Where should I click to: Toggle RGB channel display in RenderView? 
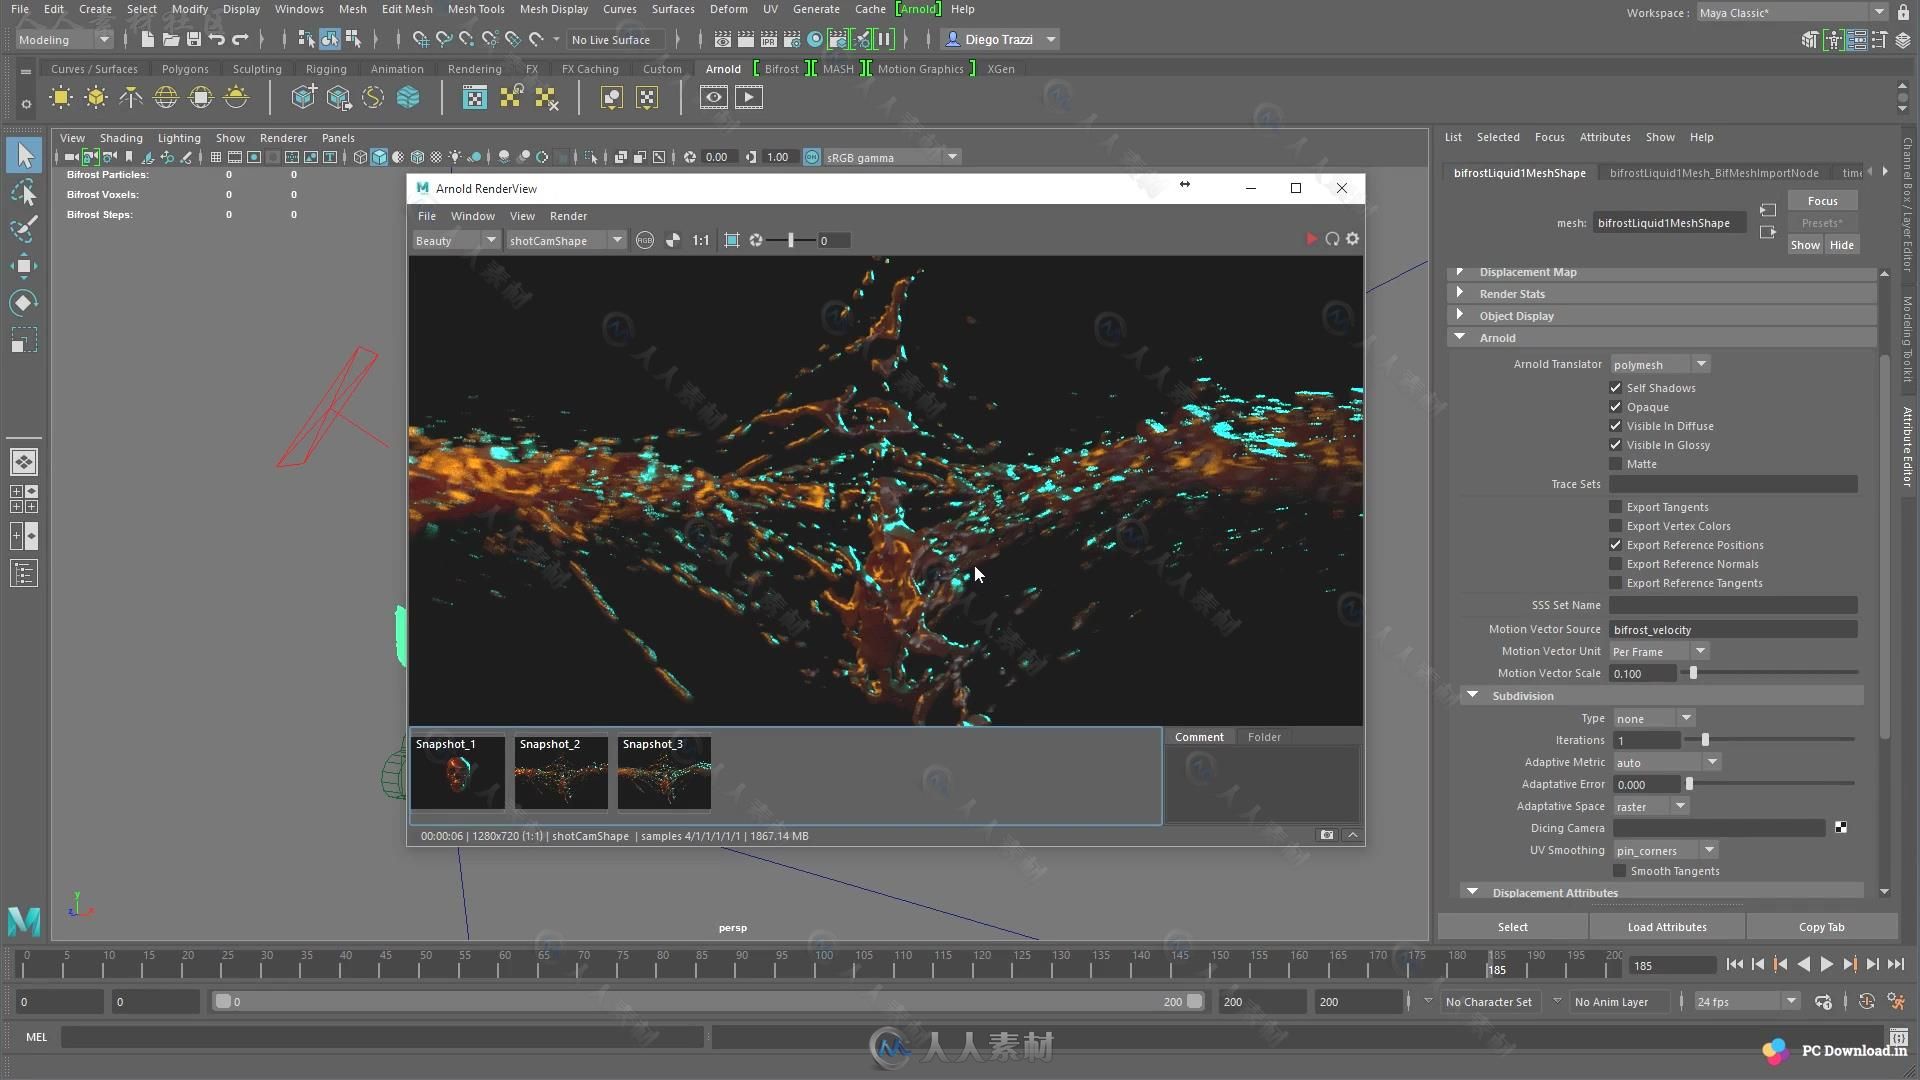645,240
